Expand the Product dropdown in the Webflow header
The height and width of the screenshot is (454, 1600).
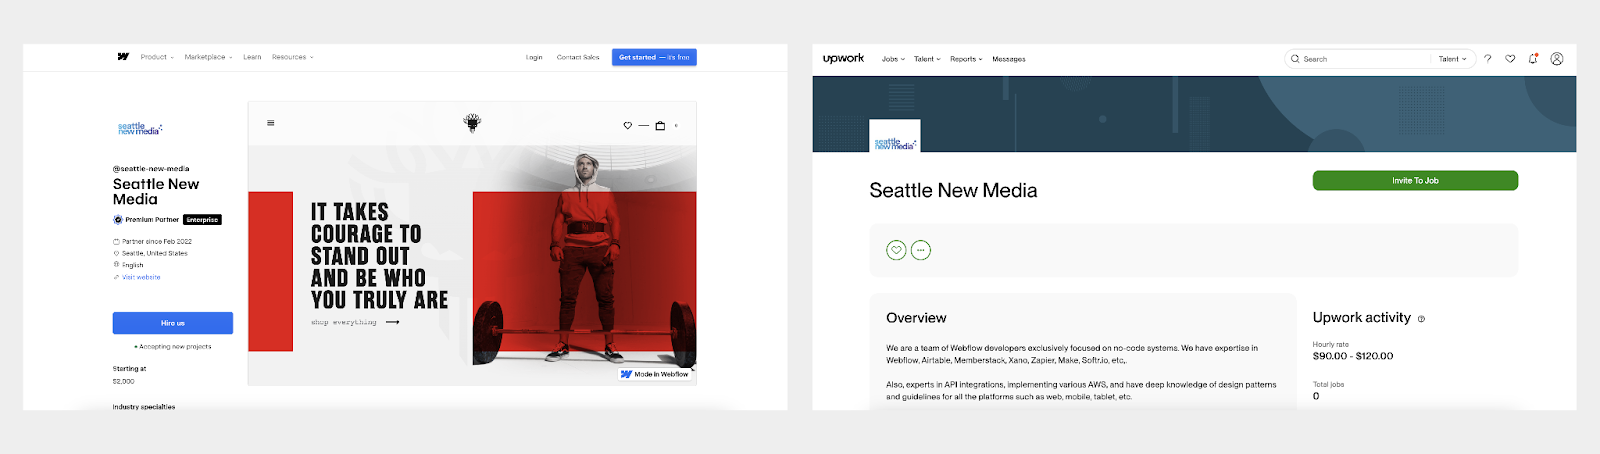coord(157,57)
